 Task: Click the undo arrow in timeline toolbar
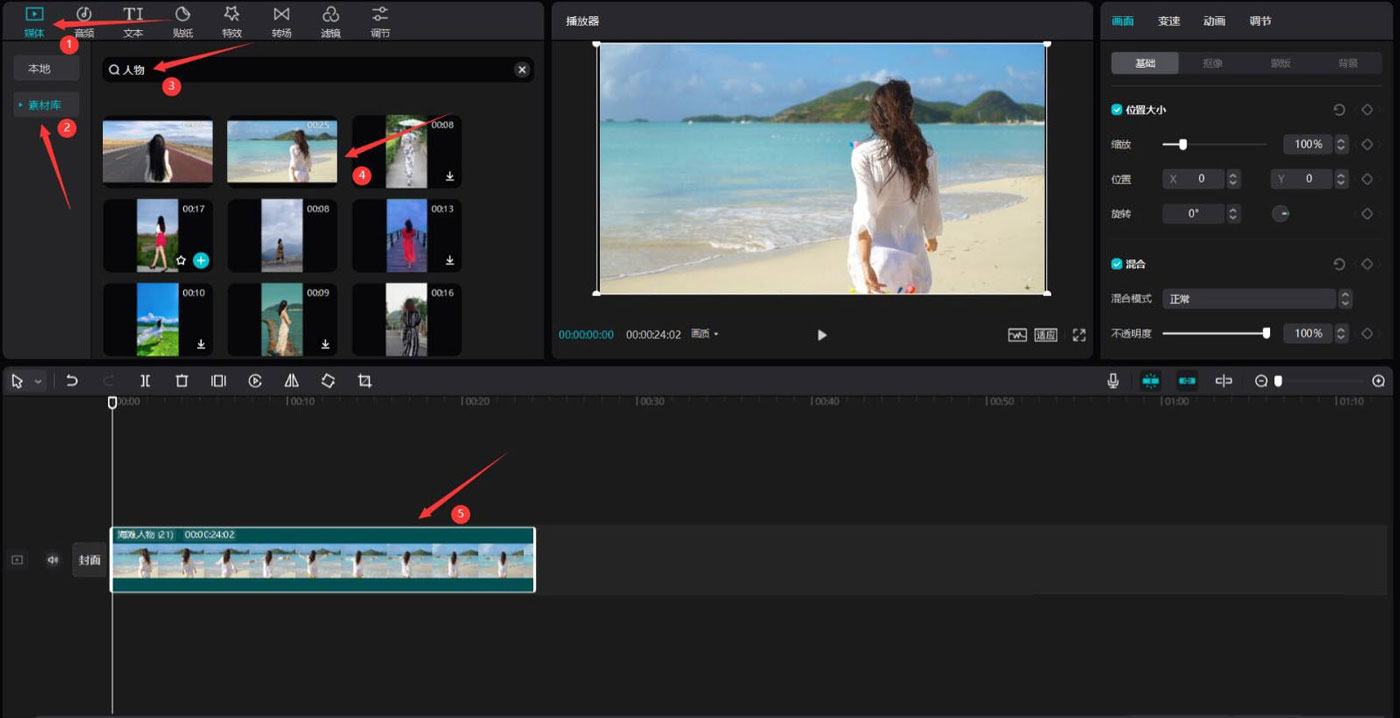pyautogui.click(x=72, y=381)
